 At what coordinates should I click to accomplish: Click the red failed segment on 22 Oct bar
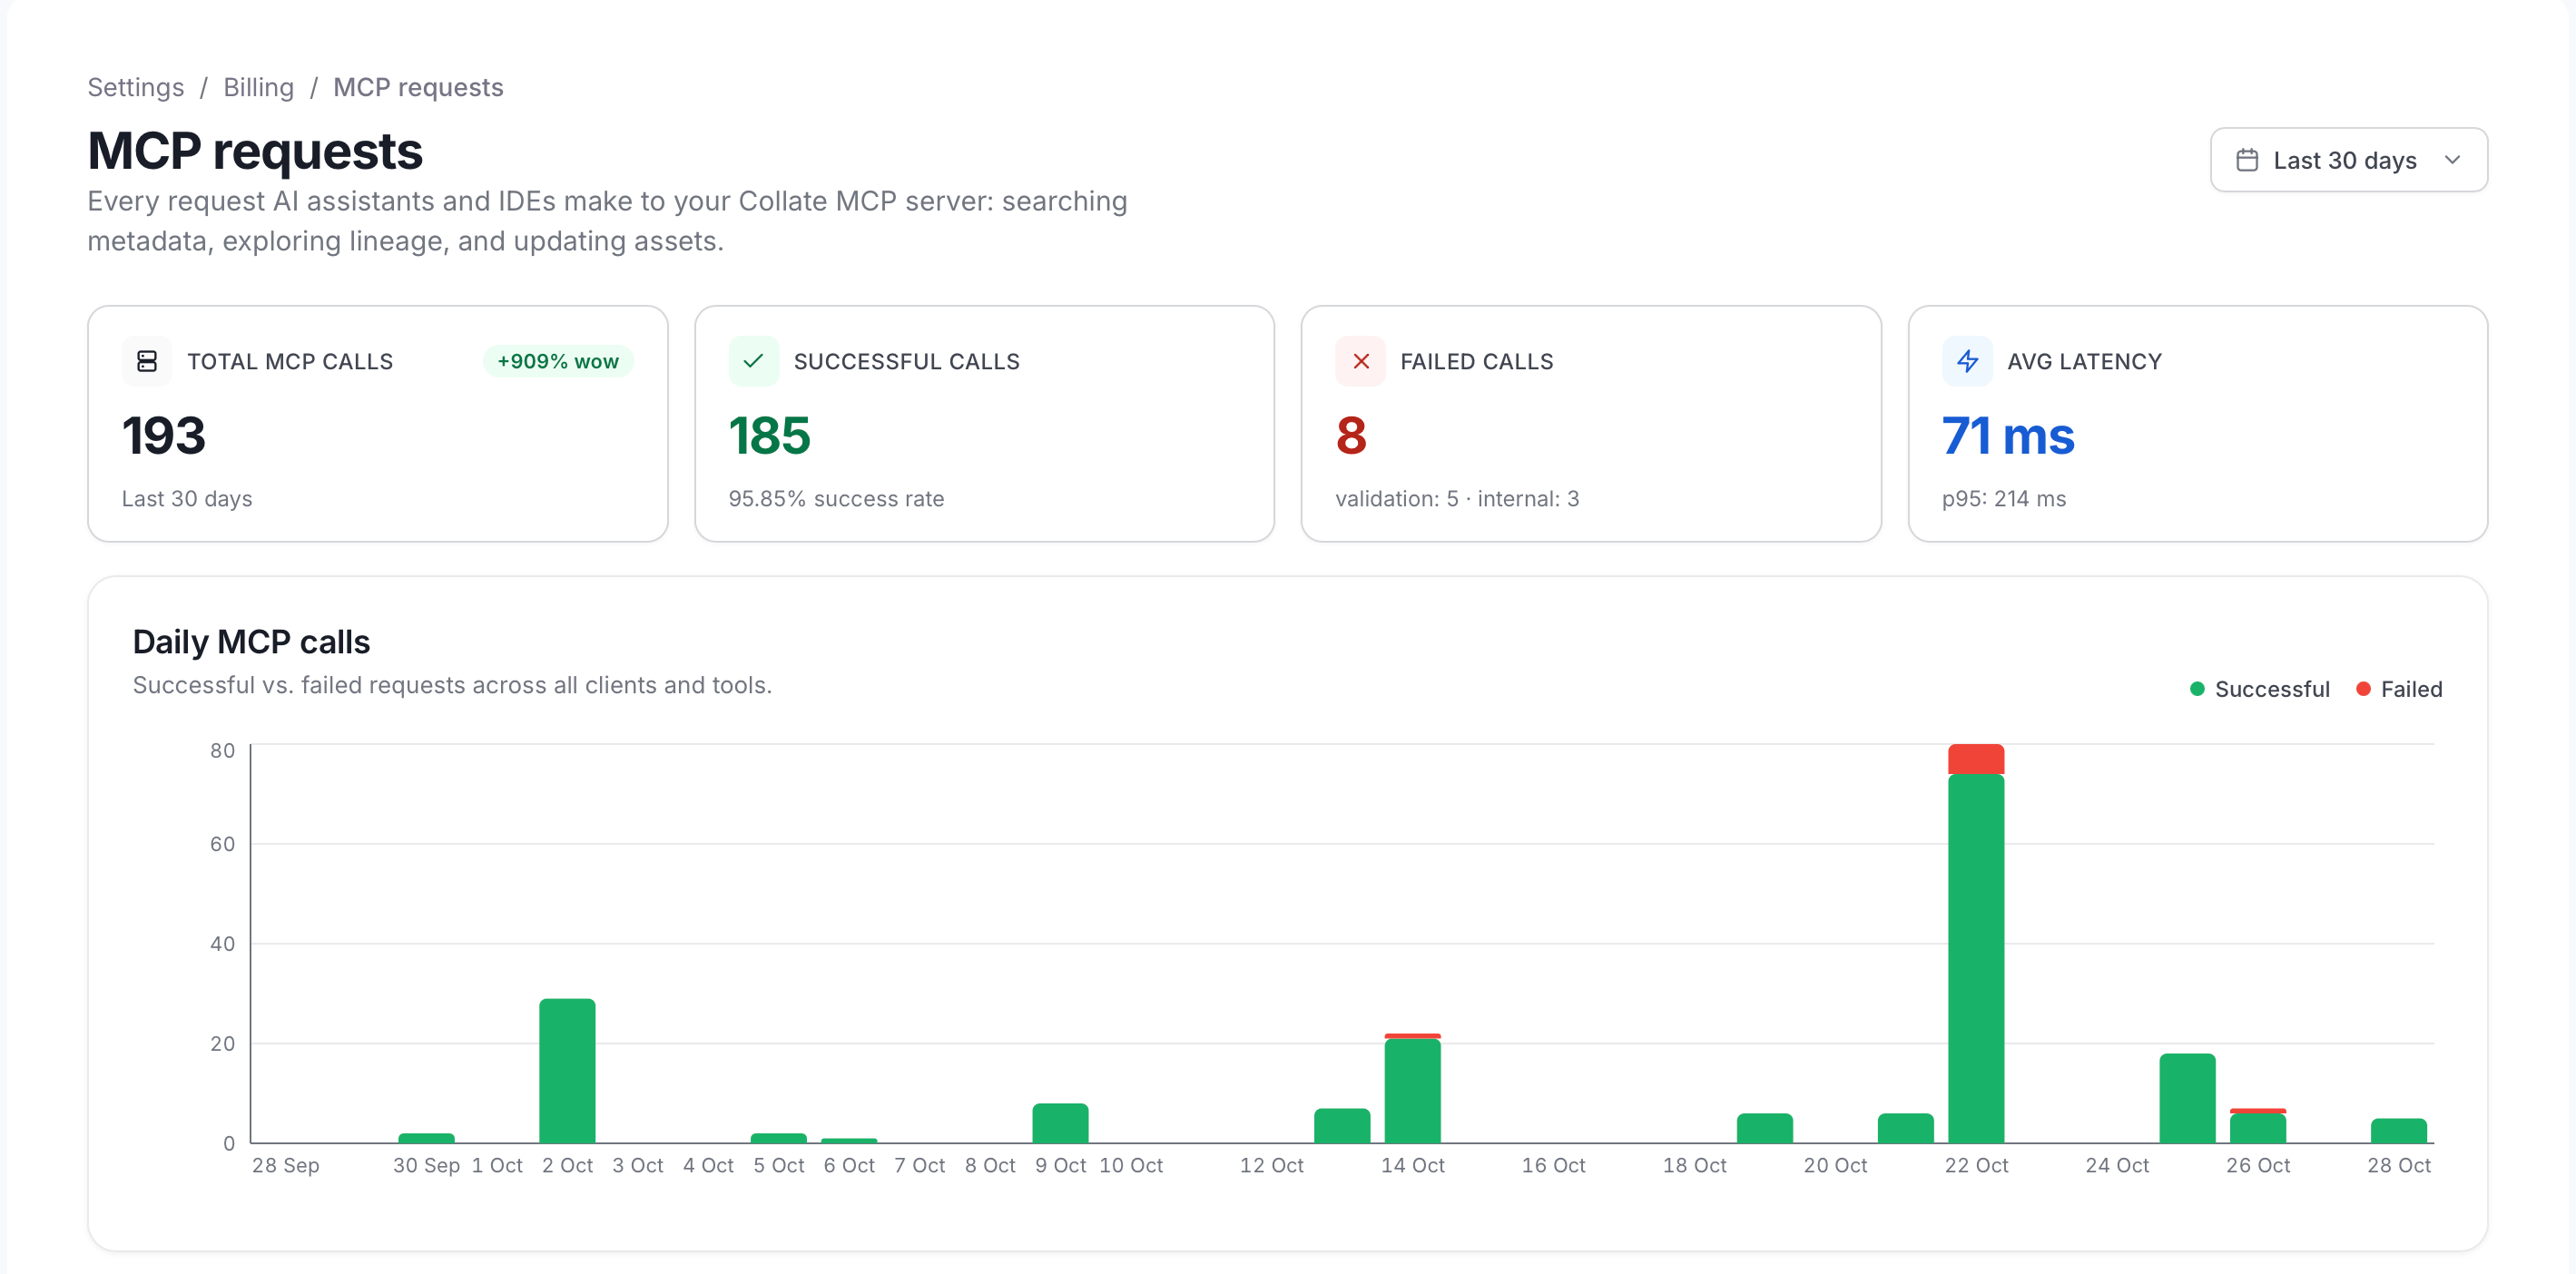coord(1976,759)
